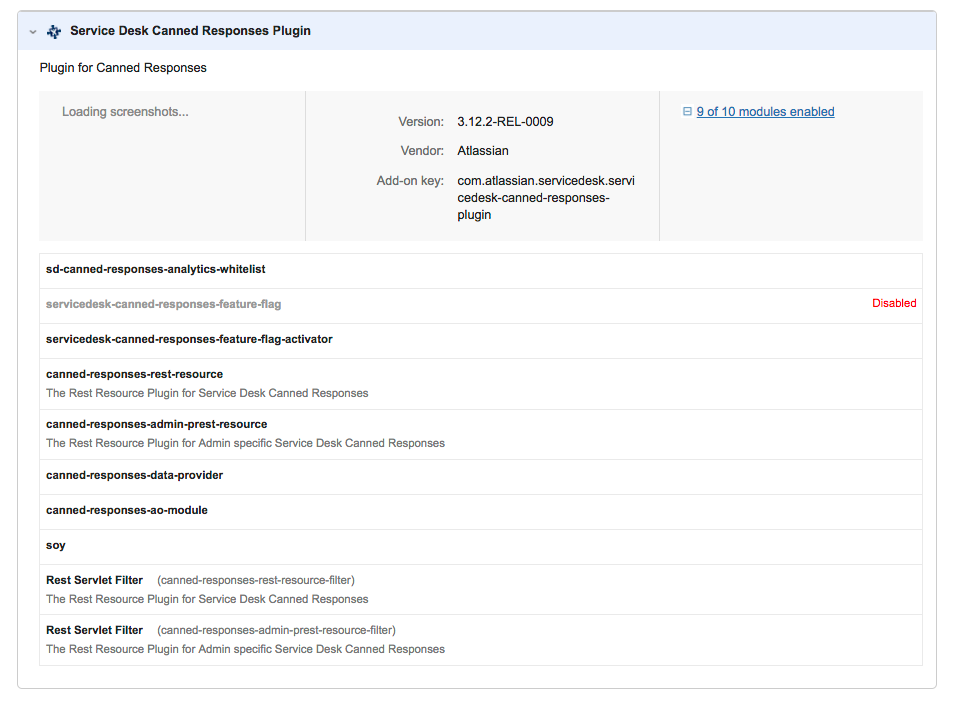This screenshot has height=710, width=963.
Task: Click the Service Desk Canned Responses Plugin title
Action: pyautogui.click(x=190, y=31)
